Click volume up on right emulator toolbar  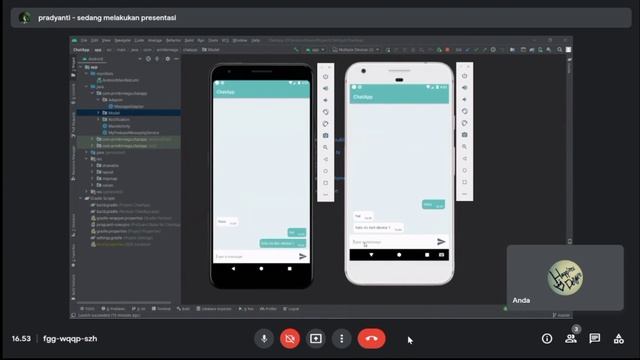click(464, 88)
